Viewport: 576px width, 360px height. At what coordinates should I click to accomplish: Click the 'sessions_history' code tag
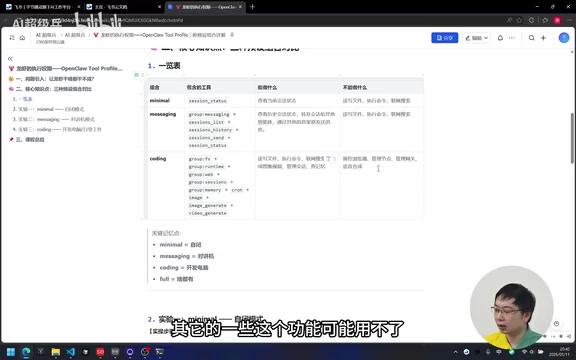[x=210, y=130]
